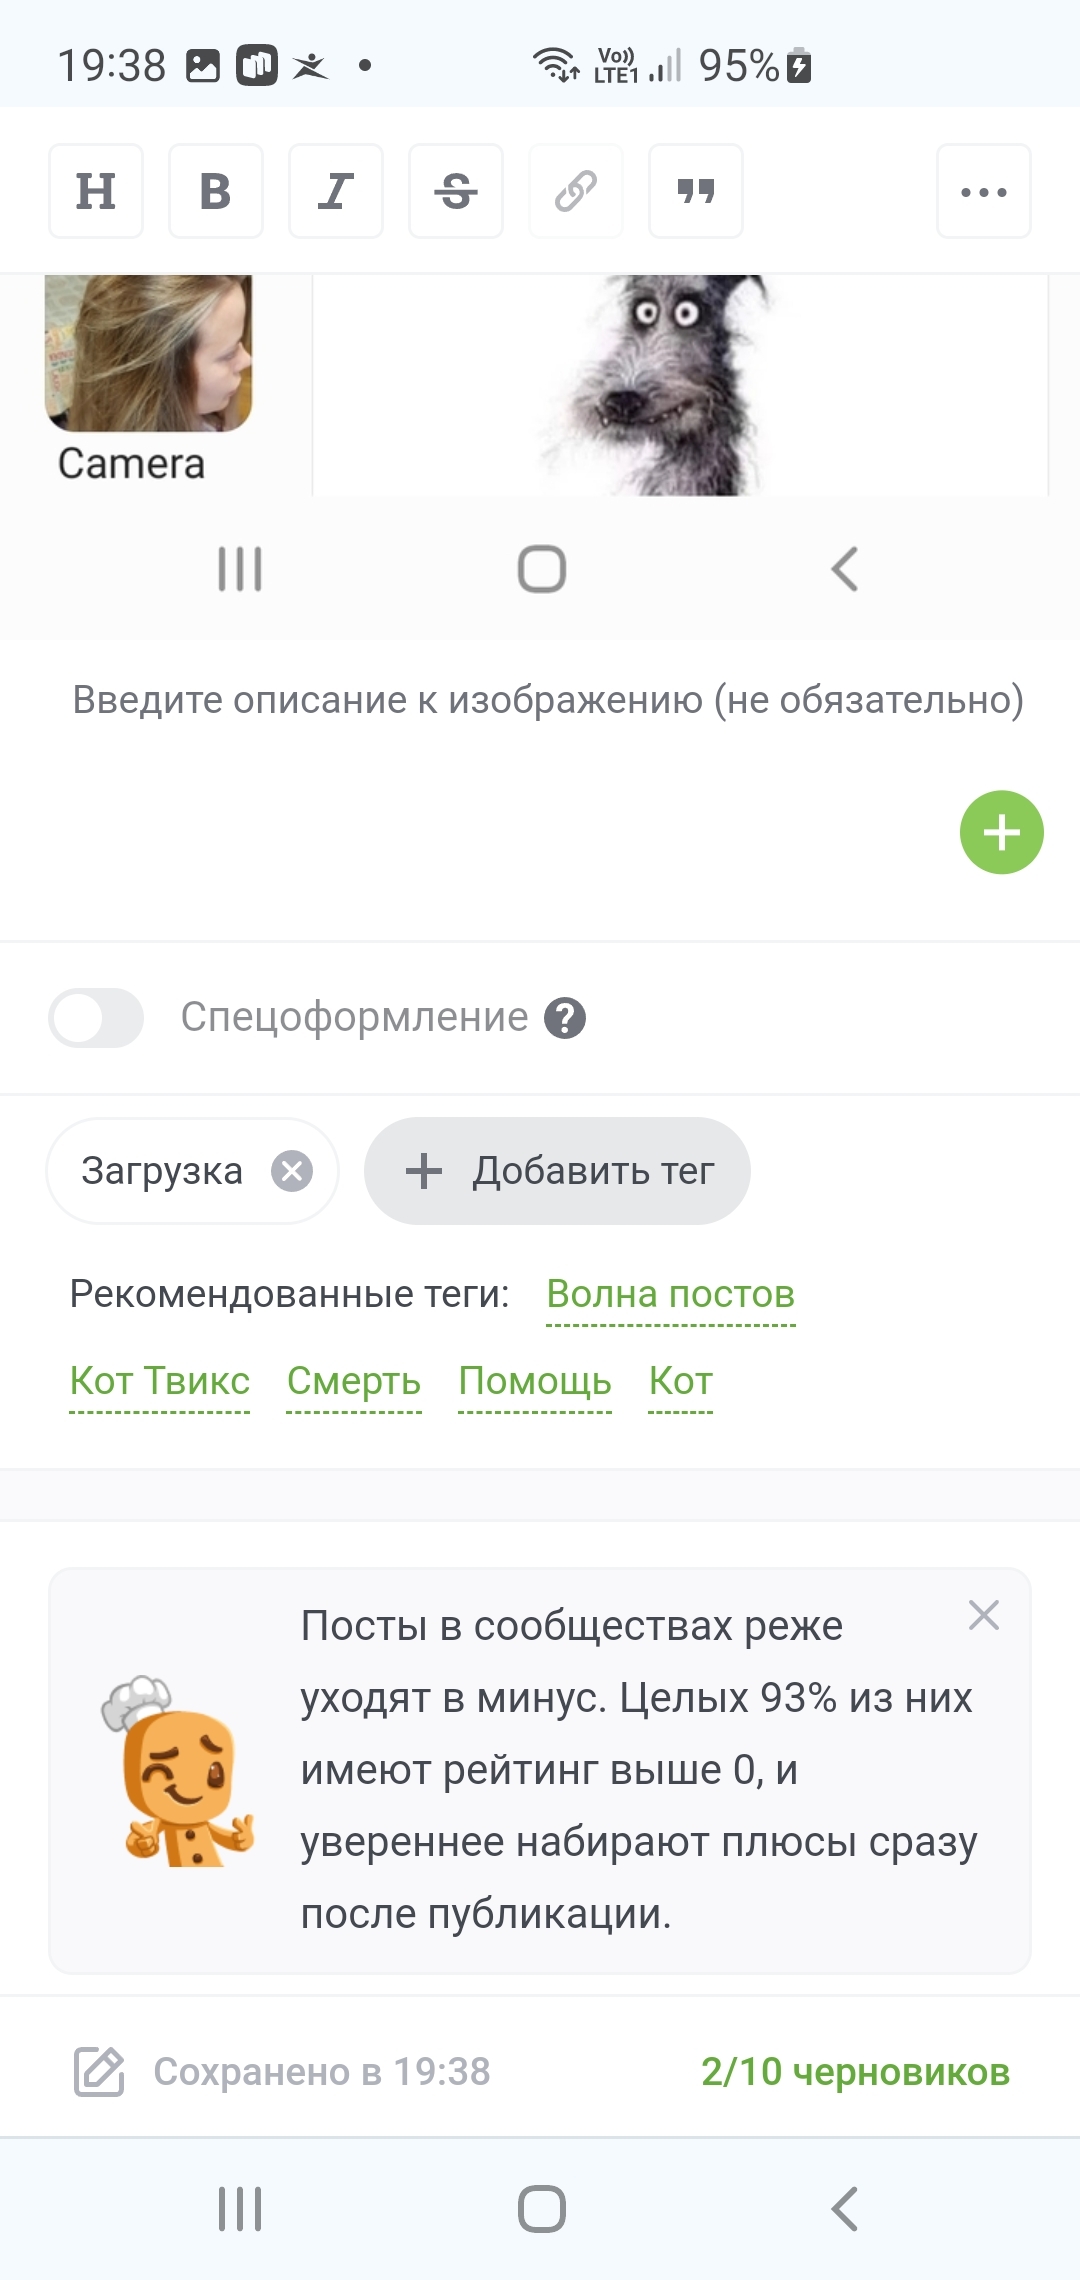Image resolution: width=1080 pixels, height=2280 pixels.
Task: Click the image description input field
Action: click(x=548, y=700)
